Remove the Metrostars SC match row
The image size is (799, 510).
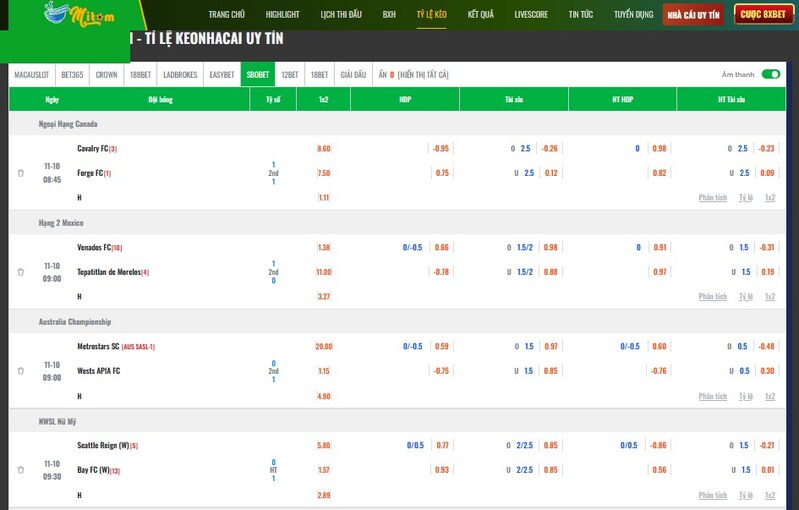(21, 371)
